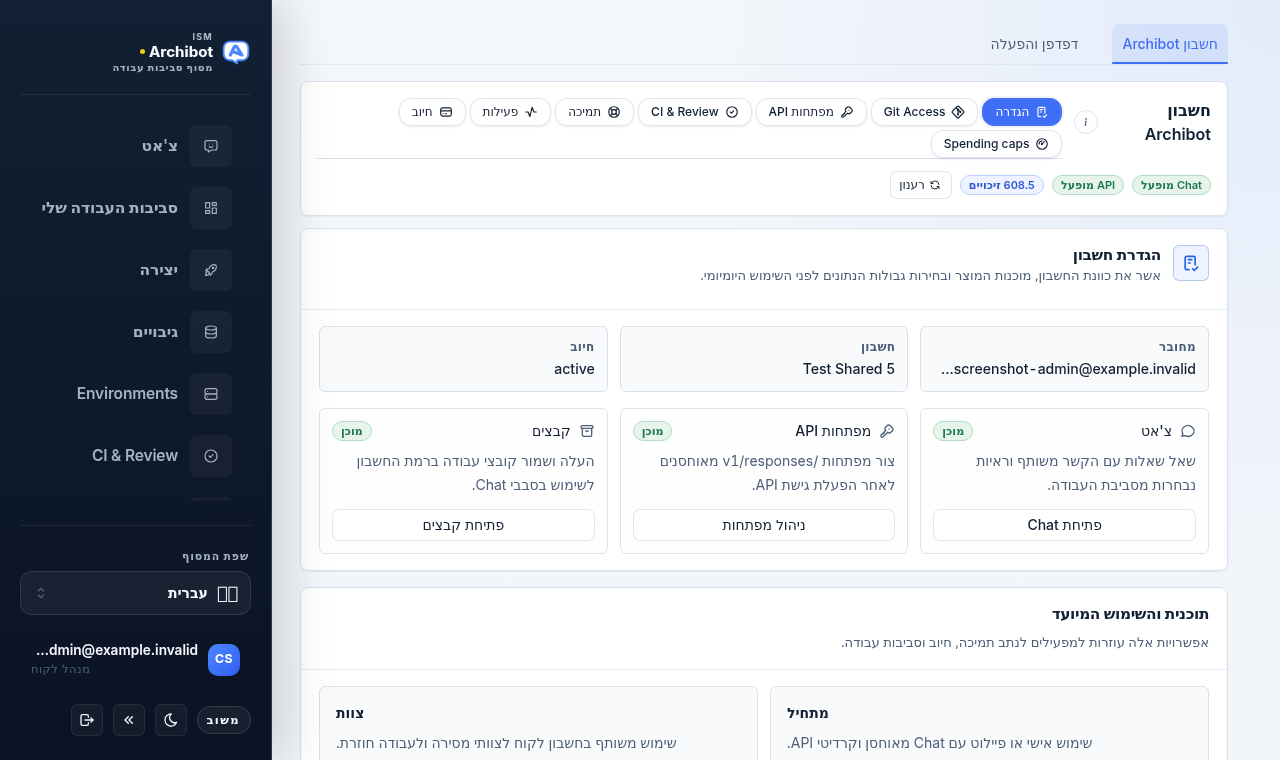This screenshot has width=1280, height=760.
Task: Select the מפתחות API section pill
Action: click(x=811, y=112)
